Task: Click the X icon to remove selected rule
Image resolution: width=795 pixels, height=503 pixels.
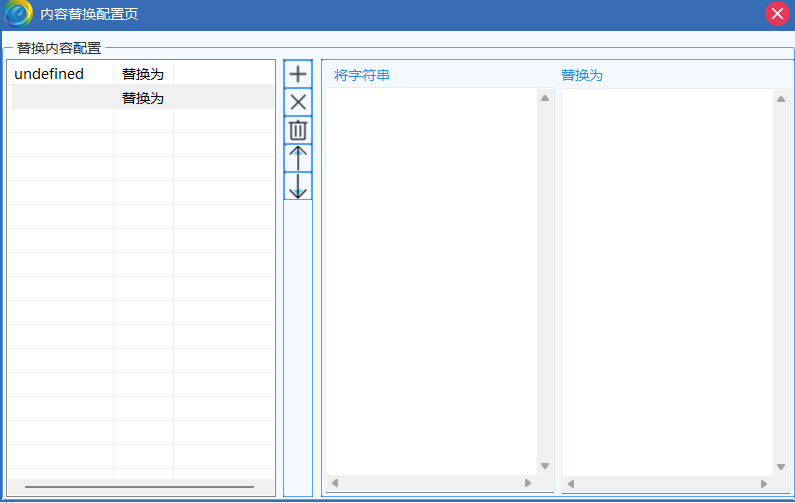Action: 298,102
